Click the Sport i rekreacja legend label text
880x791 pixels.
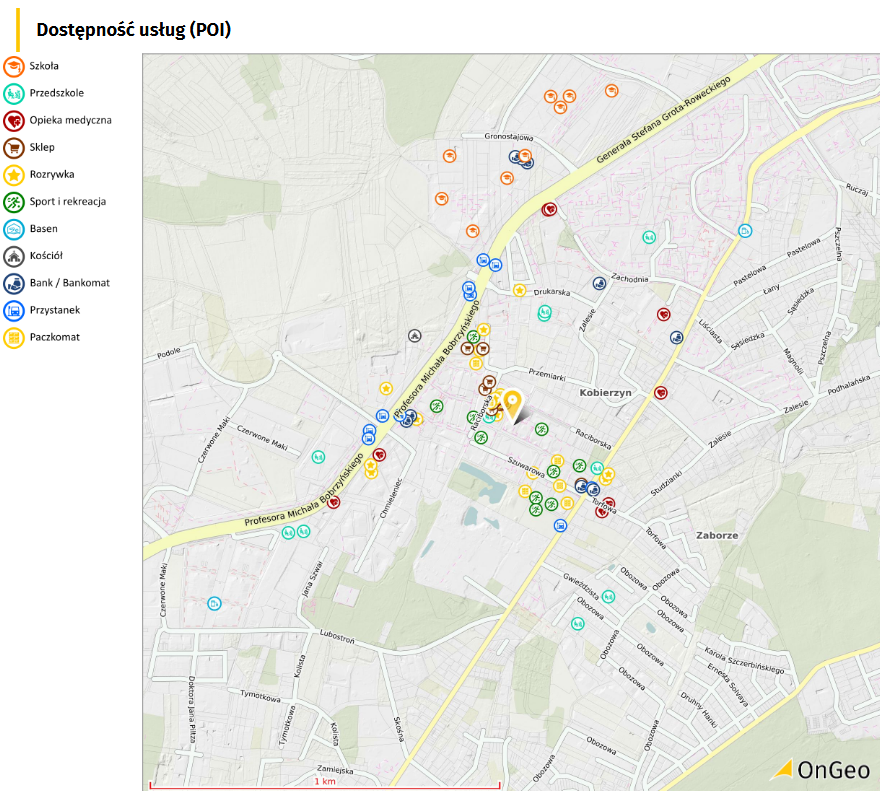[x=68, y=202]
